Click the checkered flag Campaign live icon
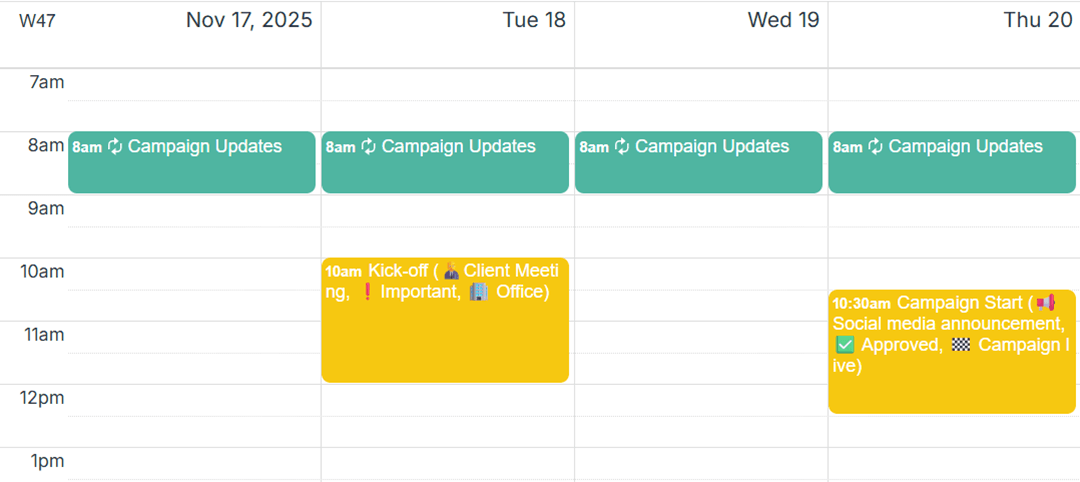Screen dimensions: 1080x482 click(961, 345)
